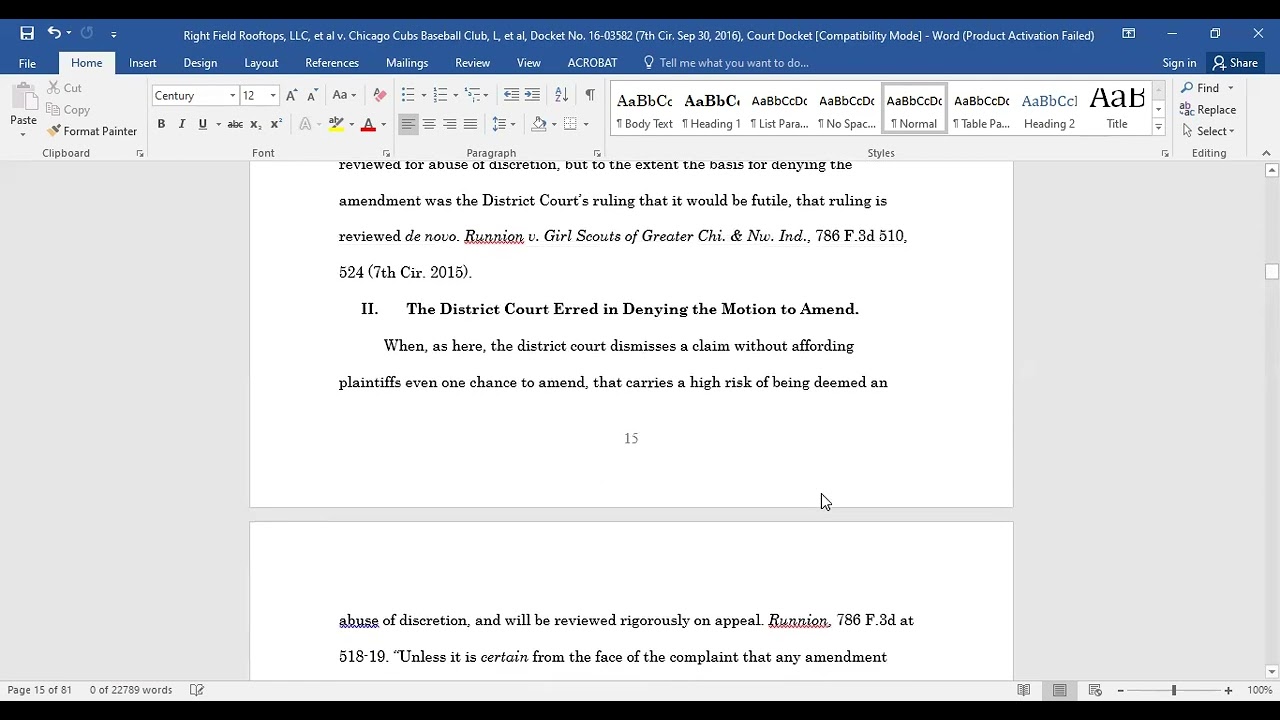Switch to the Insert tab
Screen dimensions: 1280x720
[143, 63]
